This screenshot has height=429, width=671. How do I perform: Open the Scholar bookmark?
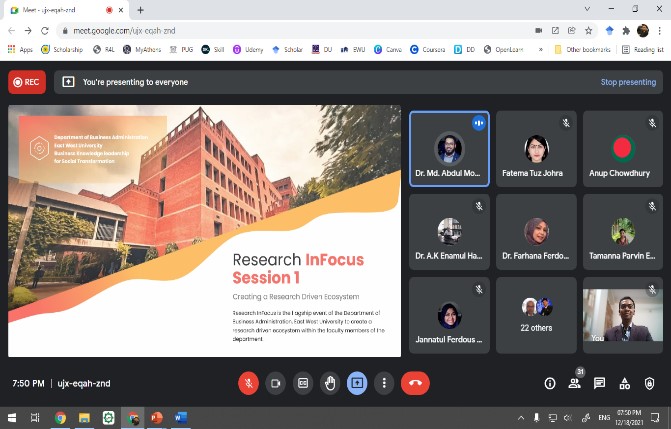tap(287, 50)
